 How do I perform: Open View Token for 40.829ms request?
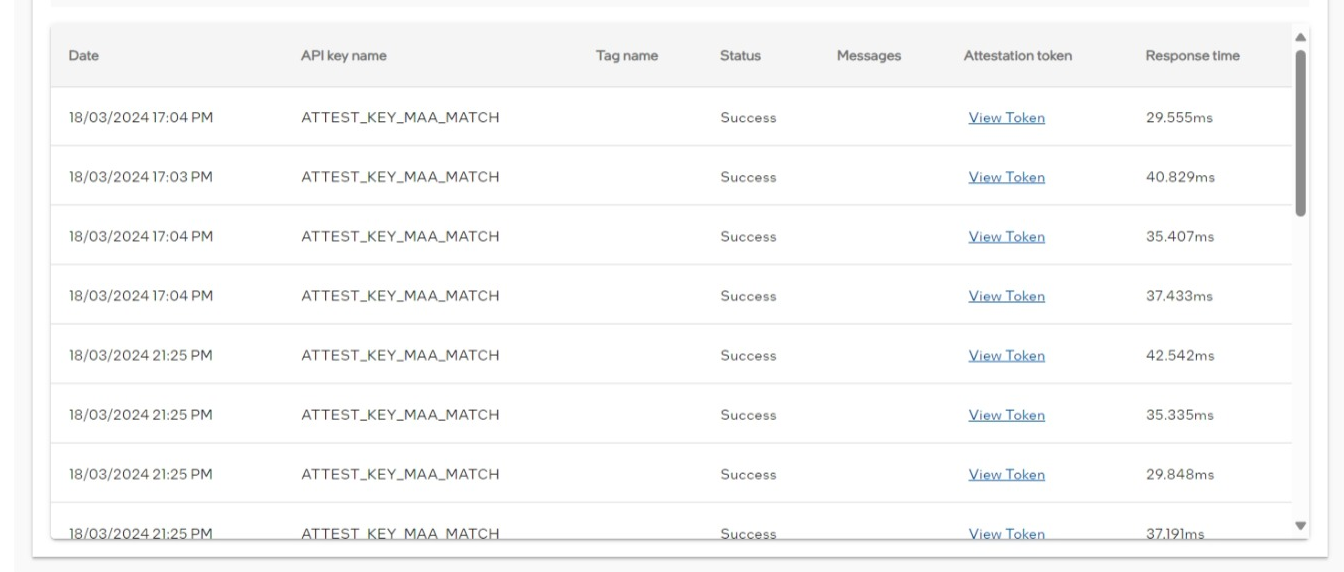point(1006,177)
